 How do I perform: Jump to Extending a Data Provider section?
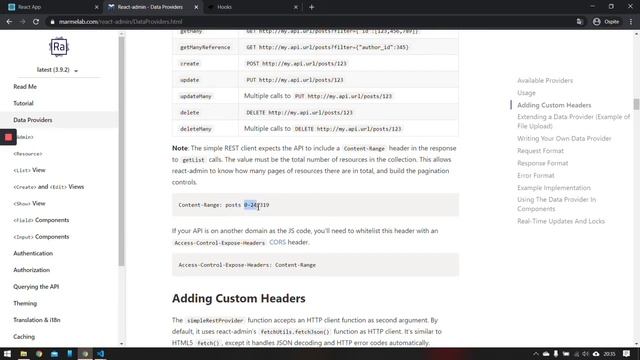click(x=573, y=121)
